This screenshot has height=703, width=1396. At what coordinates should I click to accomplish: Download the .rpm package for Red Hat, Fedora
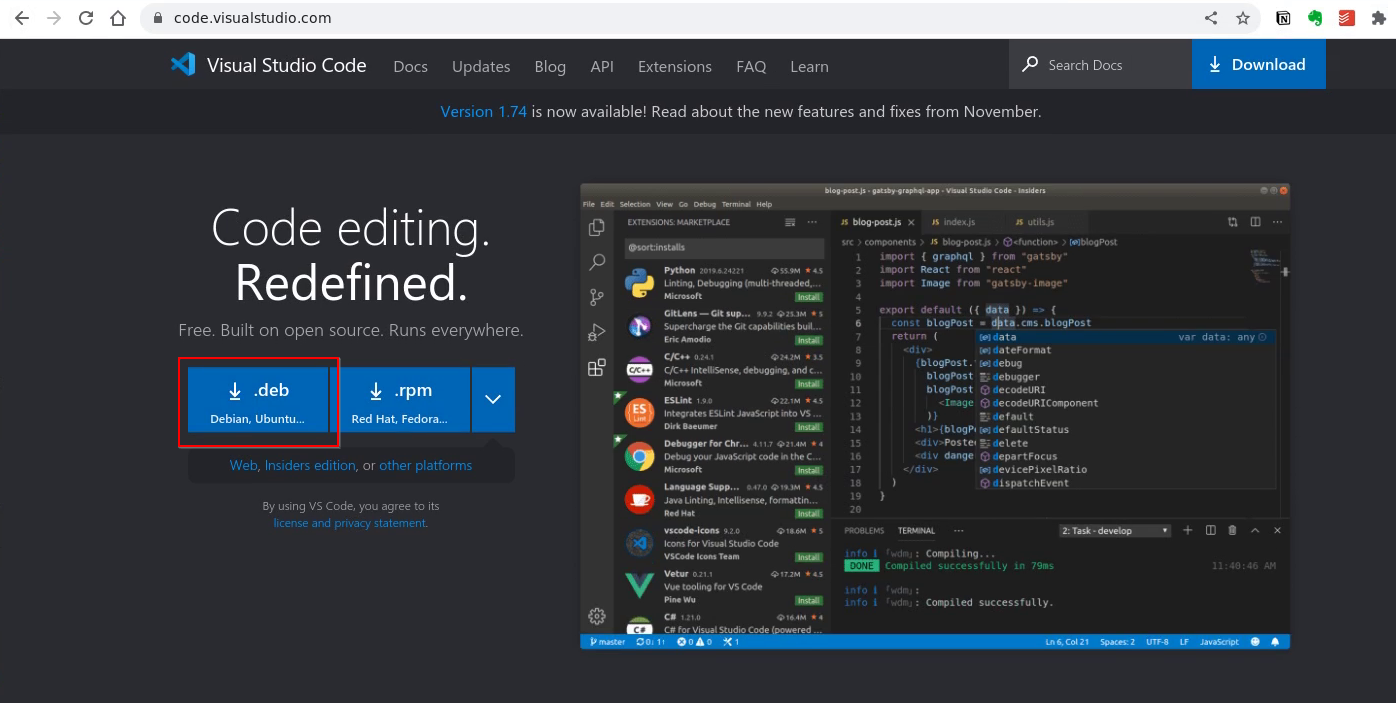point(399,400)
